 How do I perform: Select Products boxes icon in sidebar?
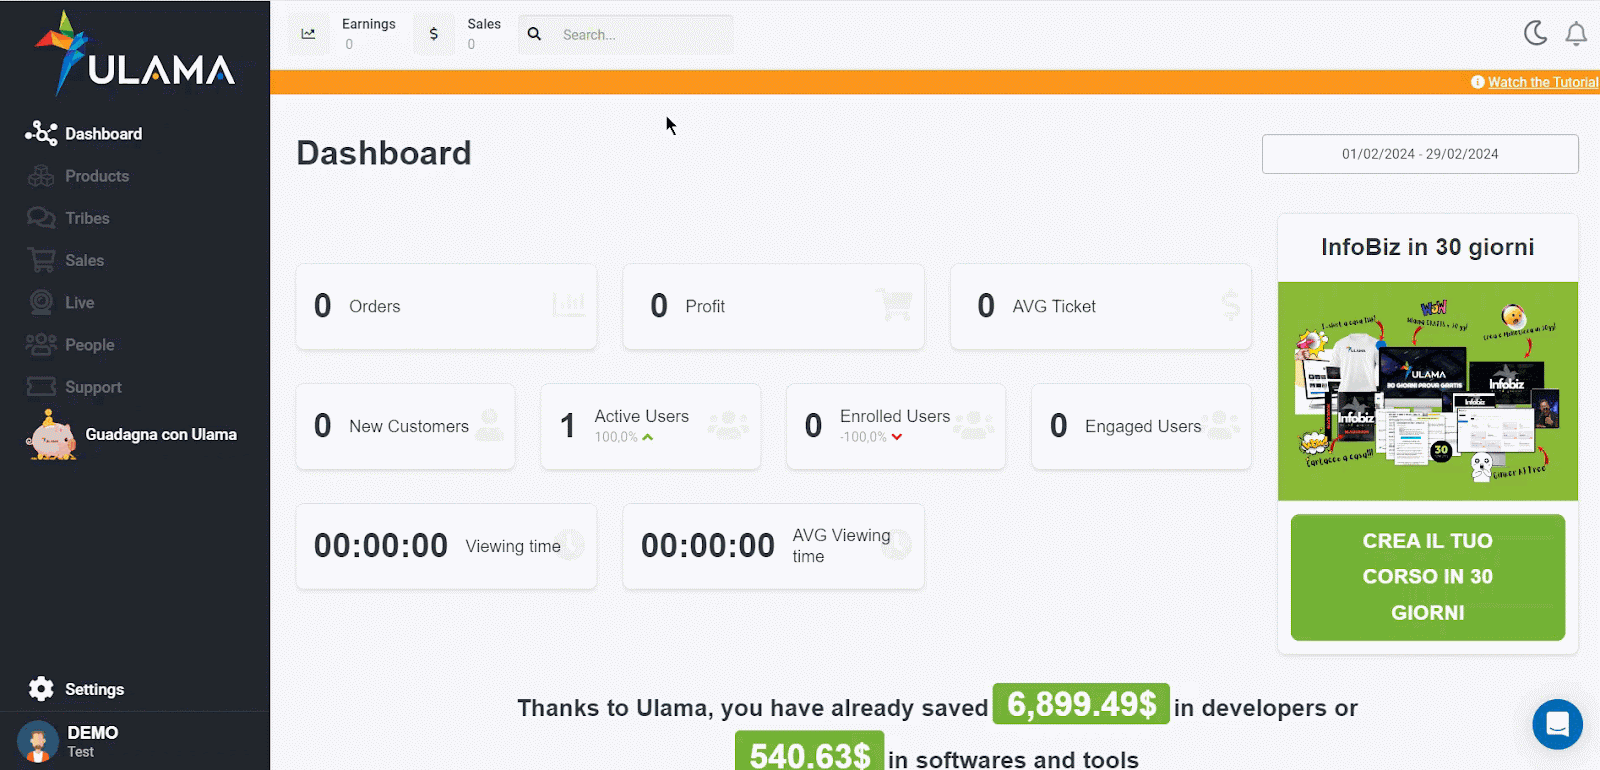41,176
